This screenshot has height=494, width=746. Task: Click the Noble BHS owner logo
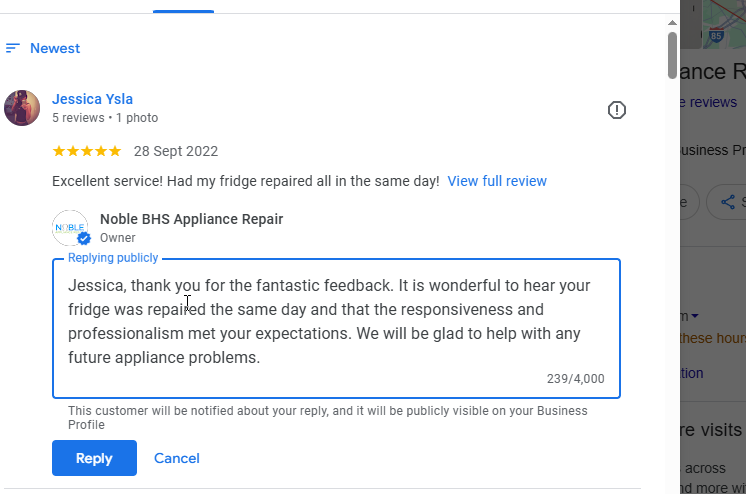coord(70,228)
